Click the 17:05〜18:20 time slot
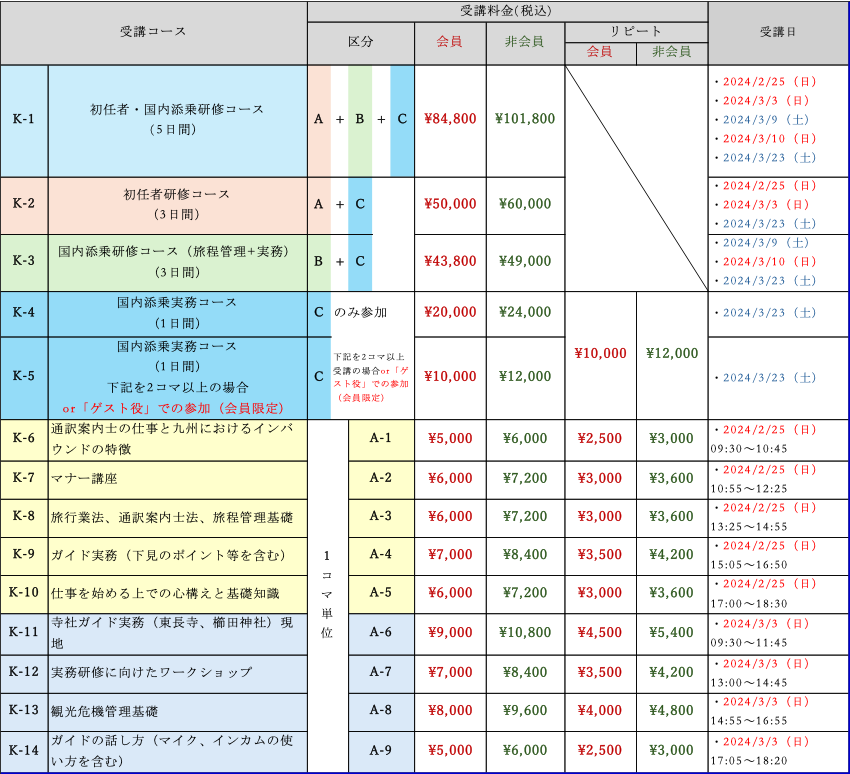850x774 pixels. 749,762
